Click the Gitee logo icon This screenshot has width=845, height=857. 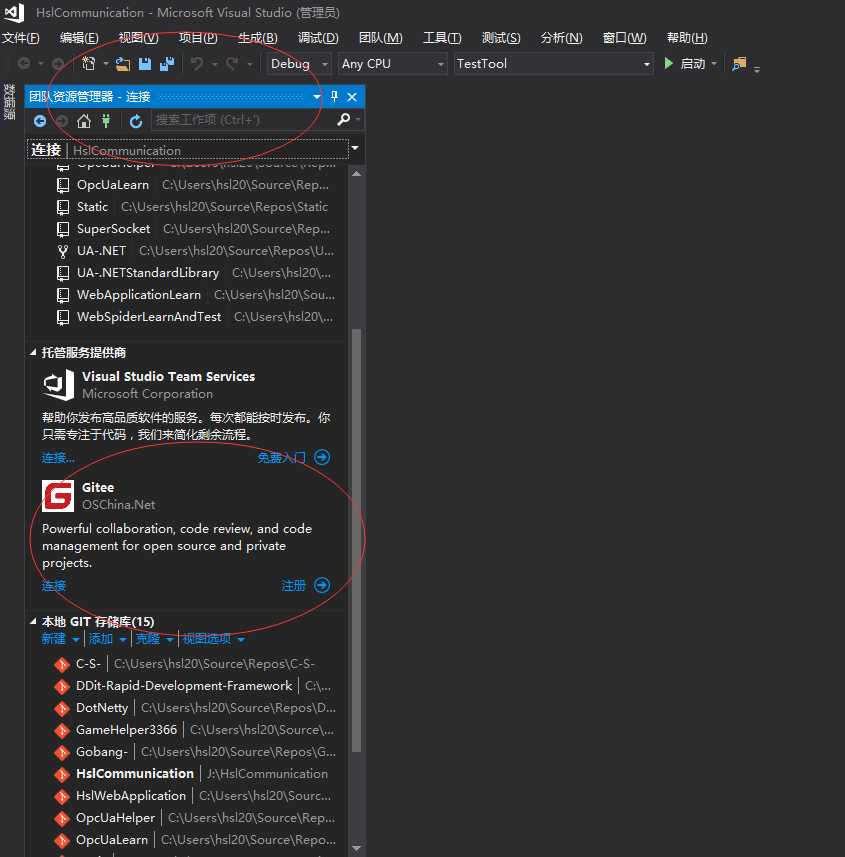pyautogui.click(x=58, y=496)
